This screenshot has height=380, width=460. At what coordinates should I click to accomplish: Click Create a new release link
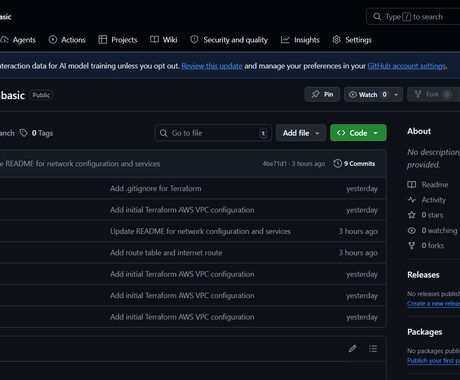(x=433, y=304)
